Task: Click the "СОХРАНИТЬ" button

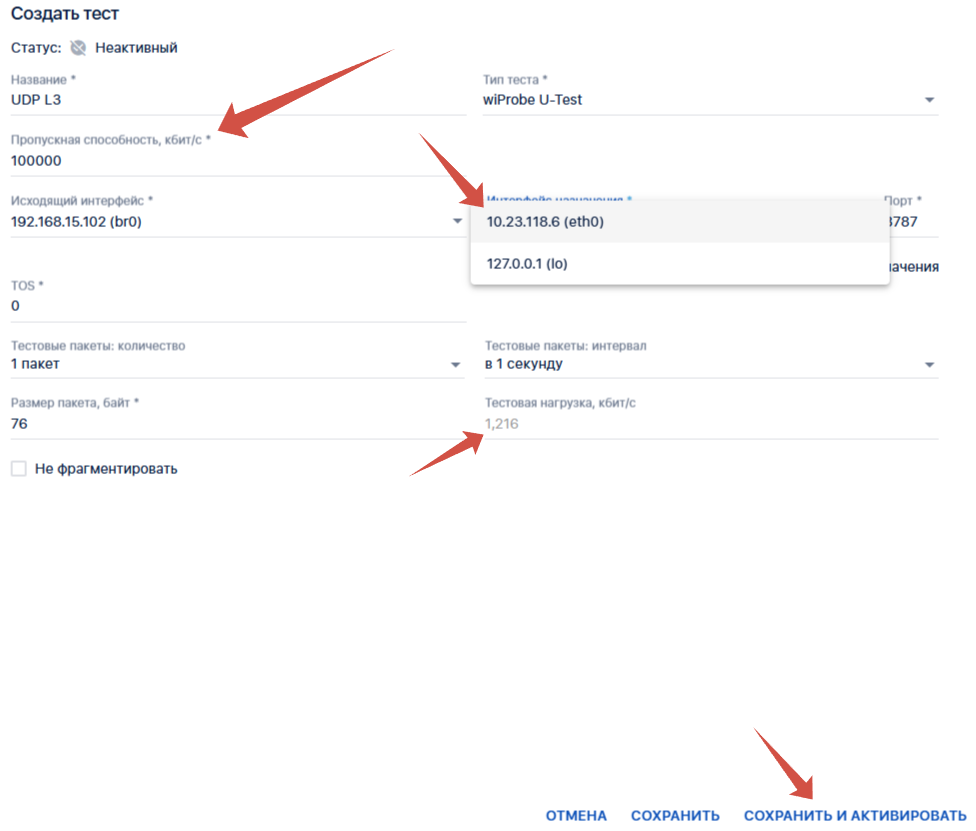Action: 675,815
